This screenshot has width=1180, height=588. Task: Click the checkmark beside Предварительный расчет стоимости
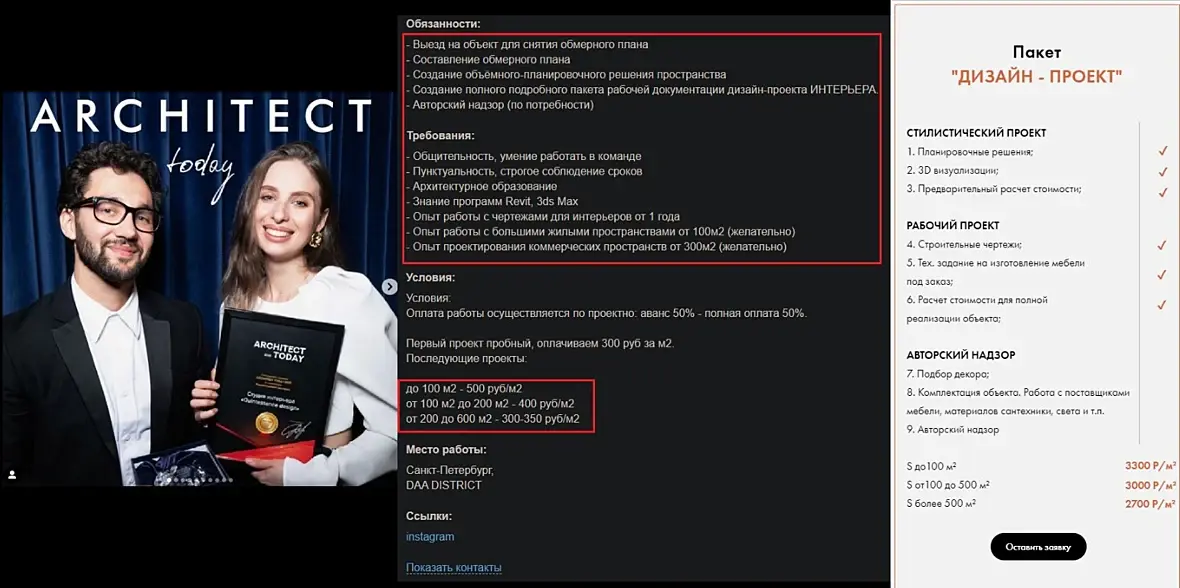(x=1163, y=192)
